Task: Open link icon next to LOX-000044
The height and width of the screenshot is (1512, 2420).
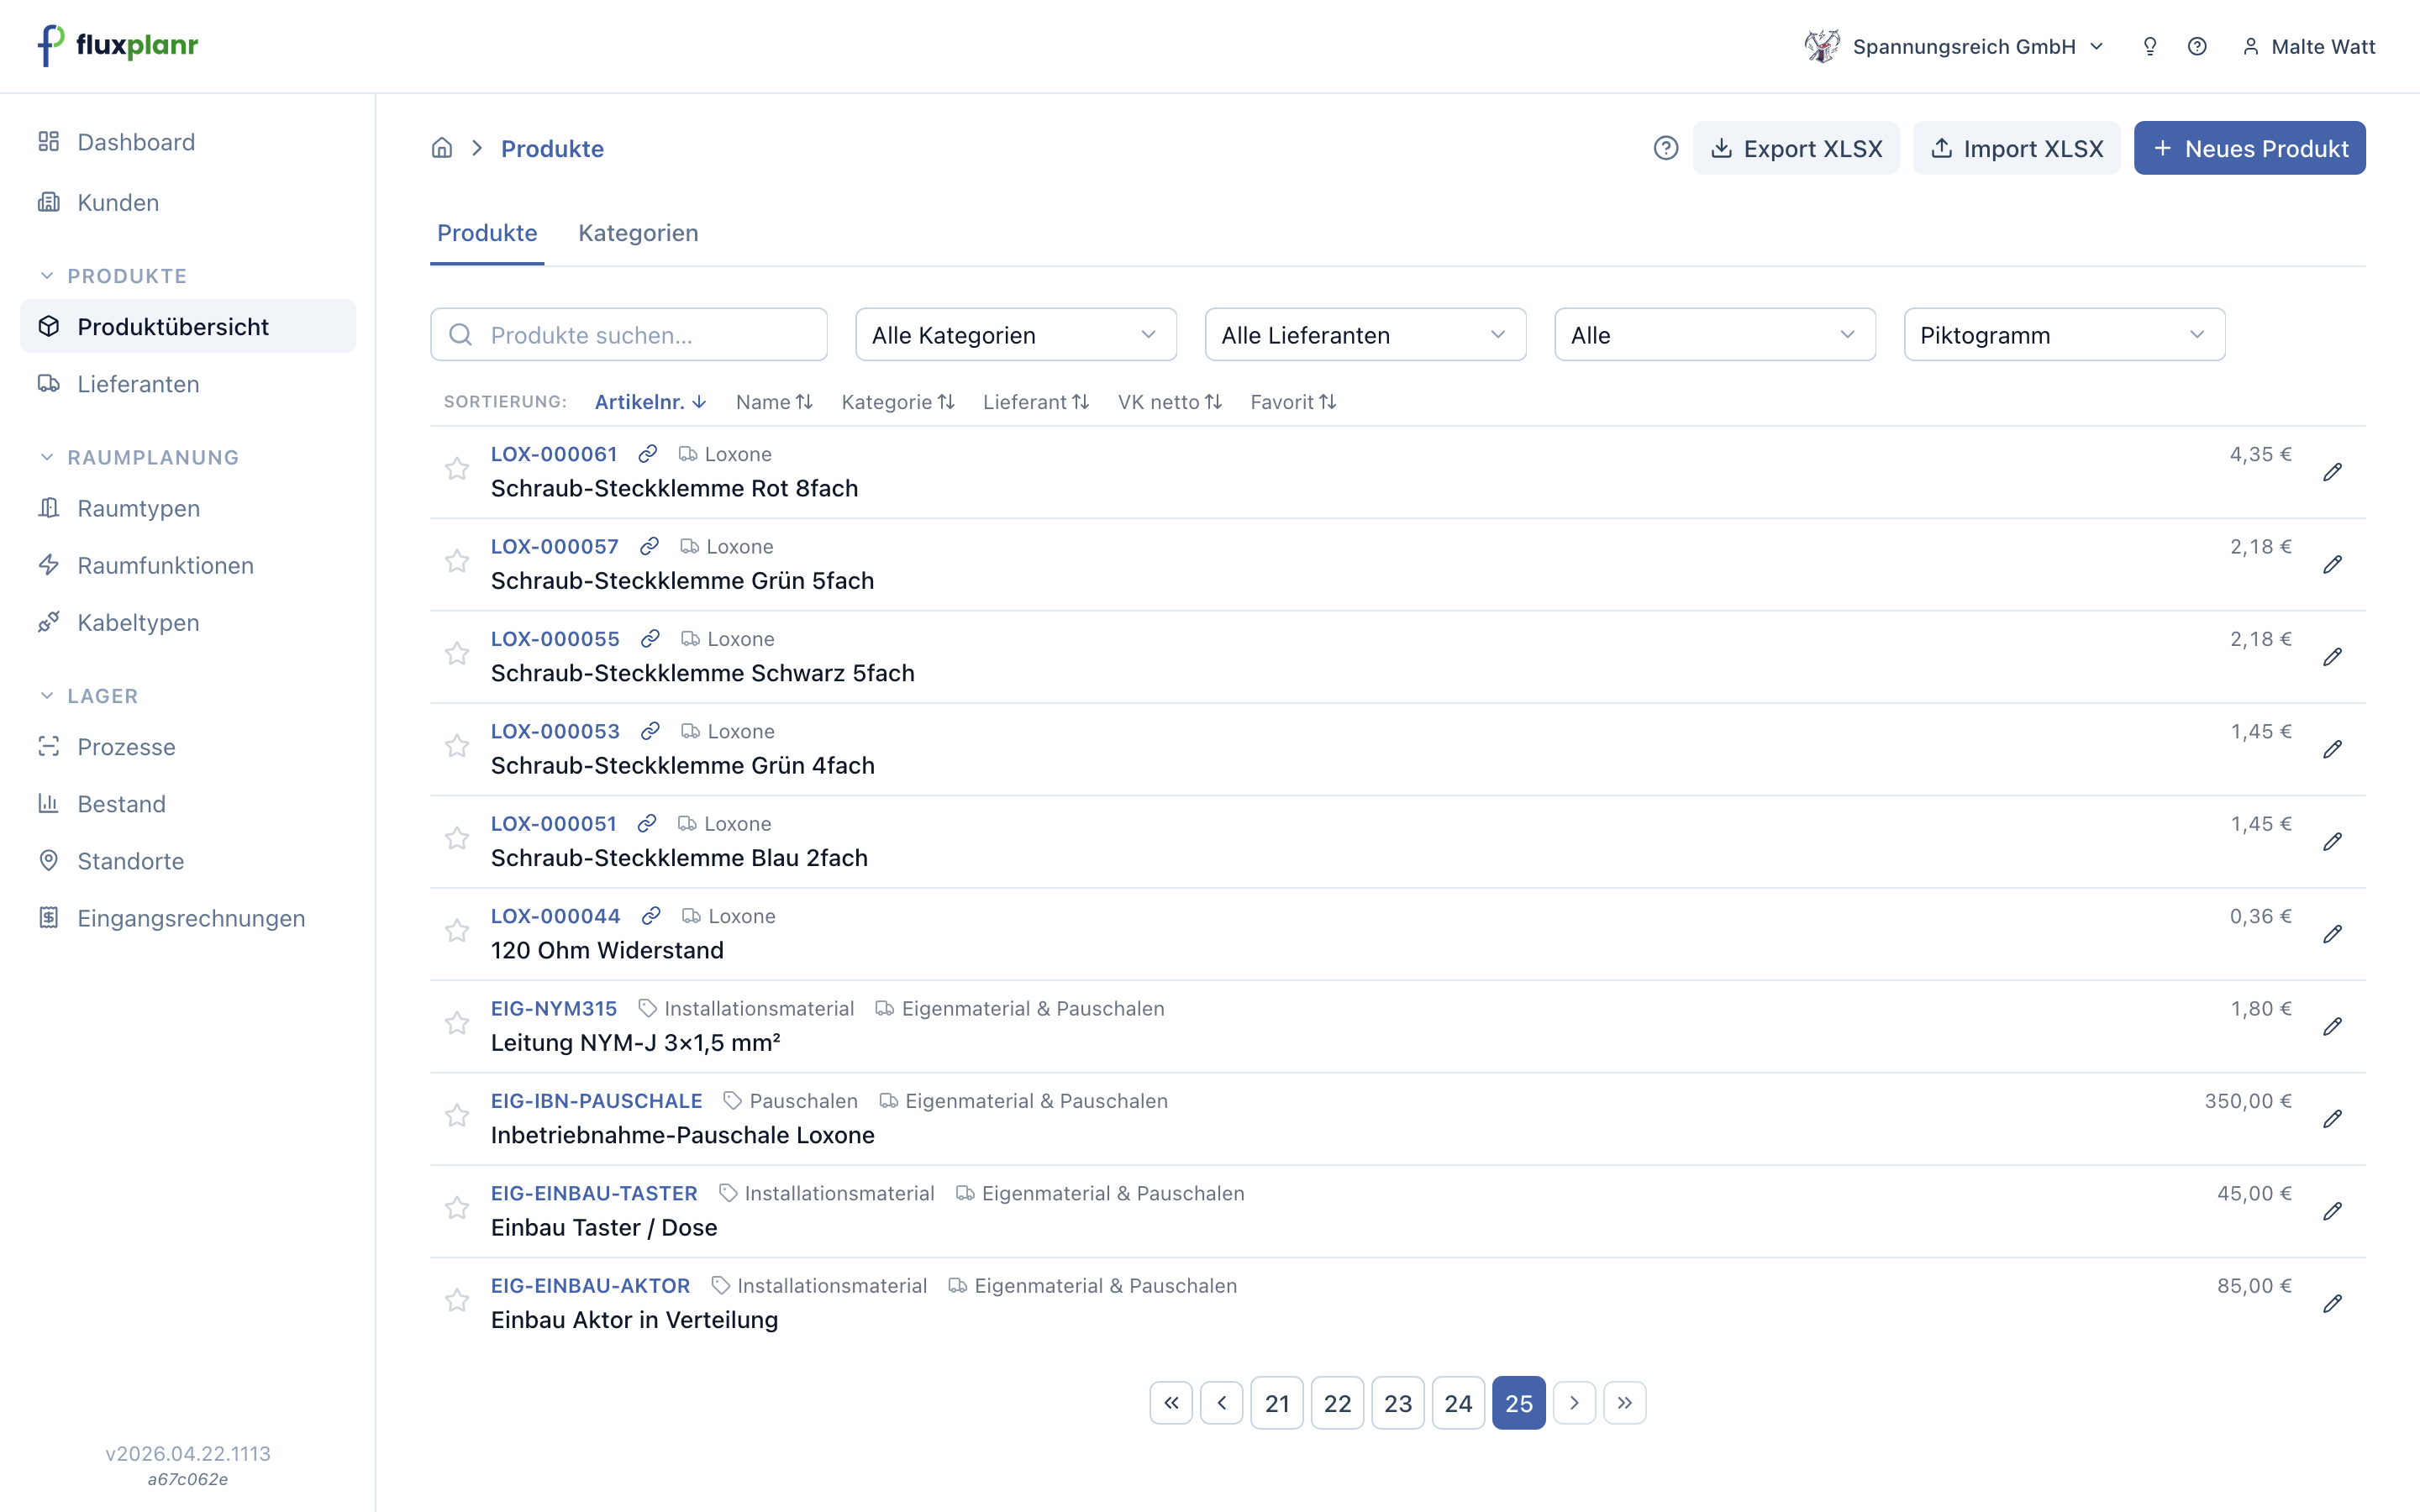Action: (x=651, y=916)
